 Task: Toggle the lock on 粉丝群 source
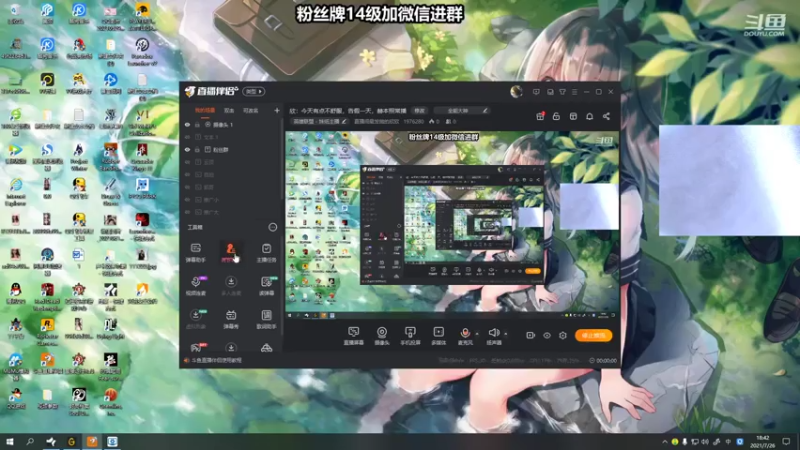tap(197, 149)
